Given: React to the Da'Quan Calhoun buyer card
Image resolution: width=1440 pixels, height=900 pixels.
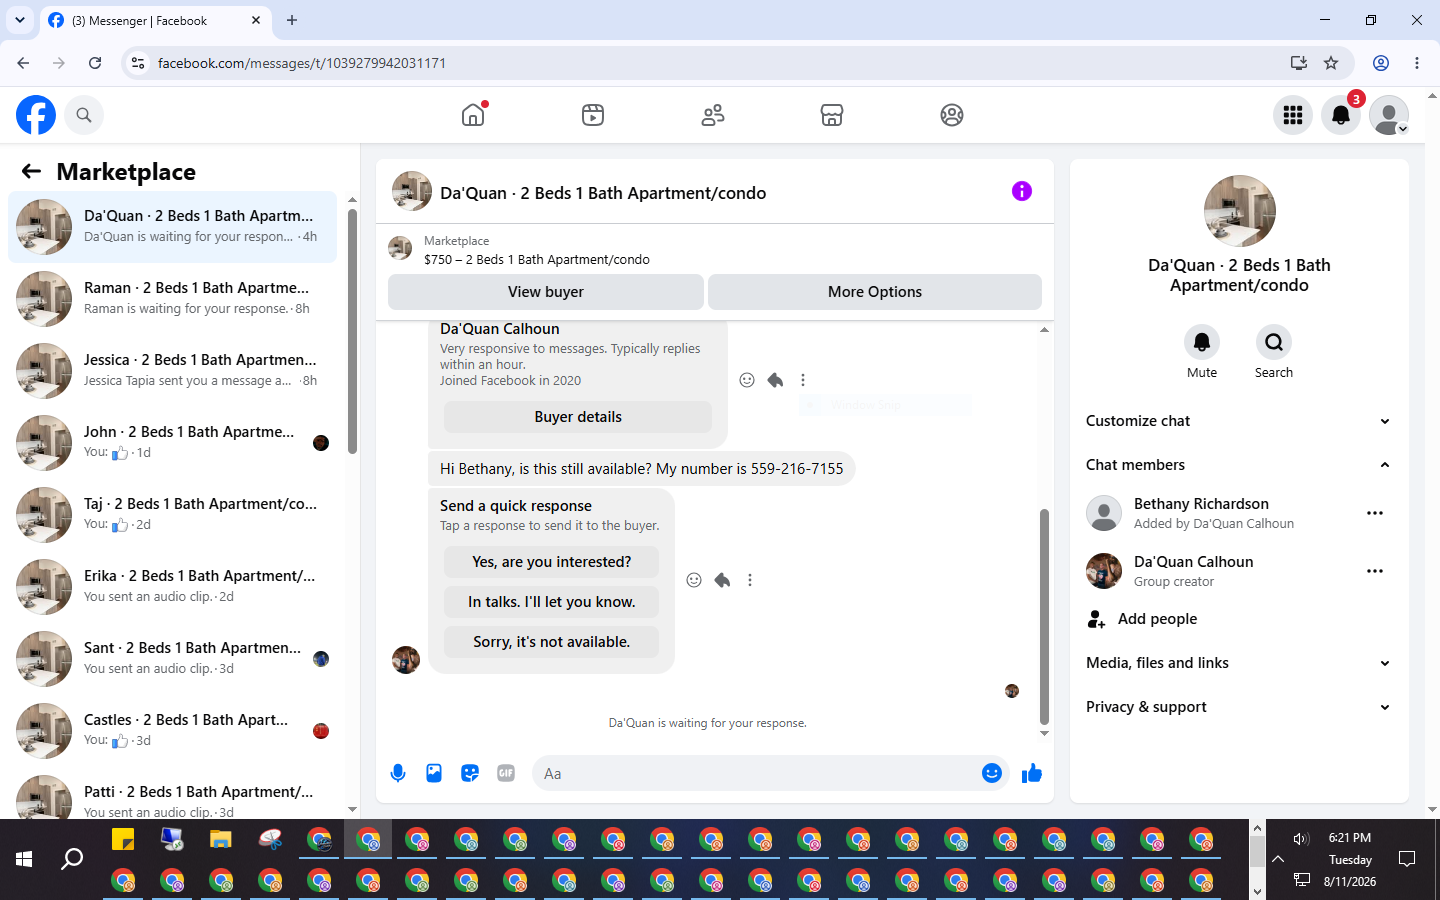Looking at the screenshot, I should click(747, 380).
